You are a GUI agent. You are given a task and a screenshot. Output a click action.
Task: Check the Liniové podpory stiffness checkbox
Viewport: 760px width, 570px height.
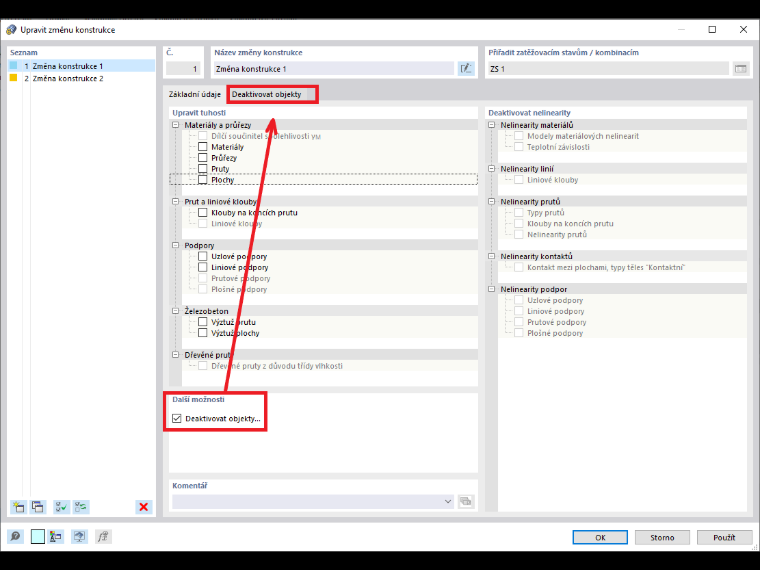pos(203,267)
